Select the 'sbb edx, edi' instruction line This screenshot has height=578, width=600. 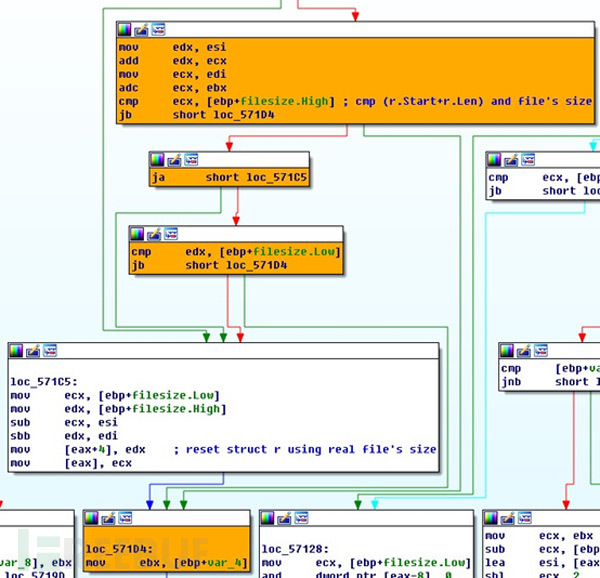coord(64,436)
